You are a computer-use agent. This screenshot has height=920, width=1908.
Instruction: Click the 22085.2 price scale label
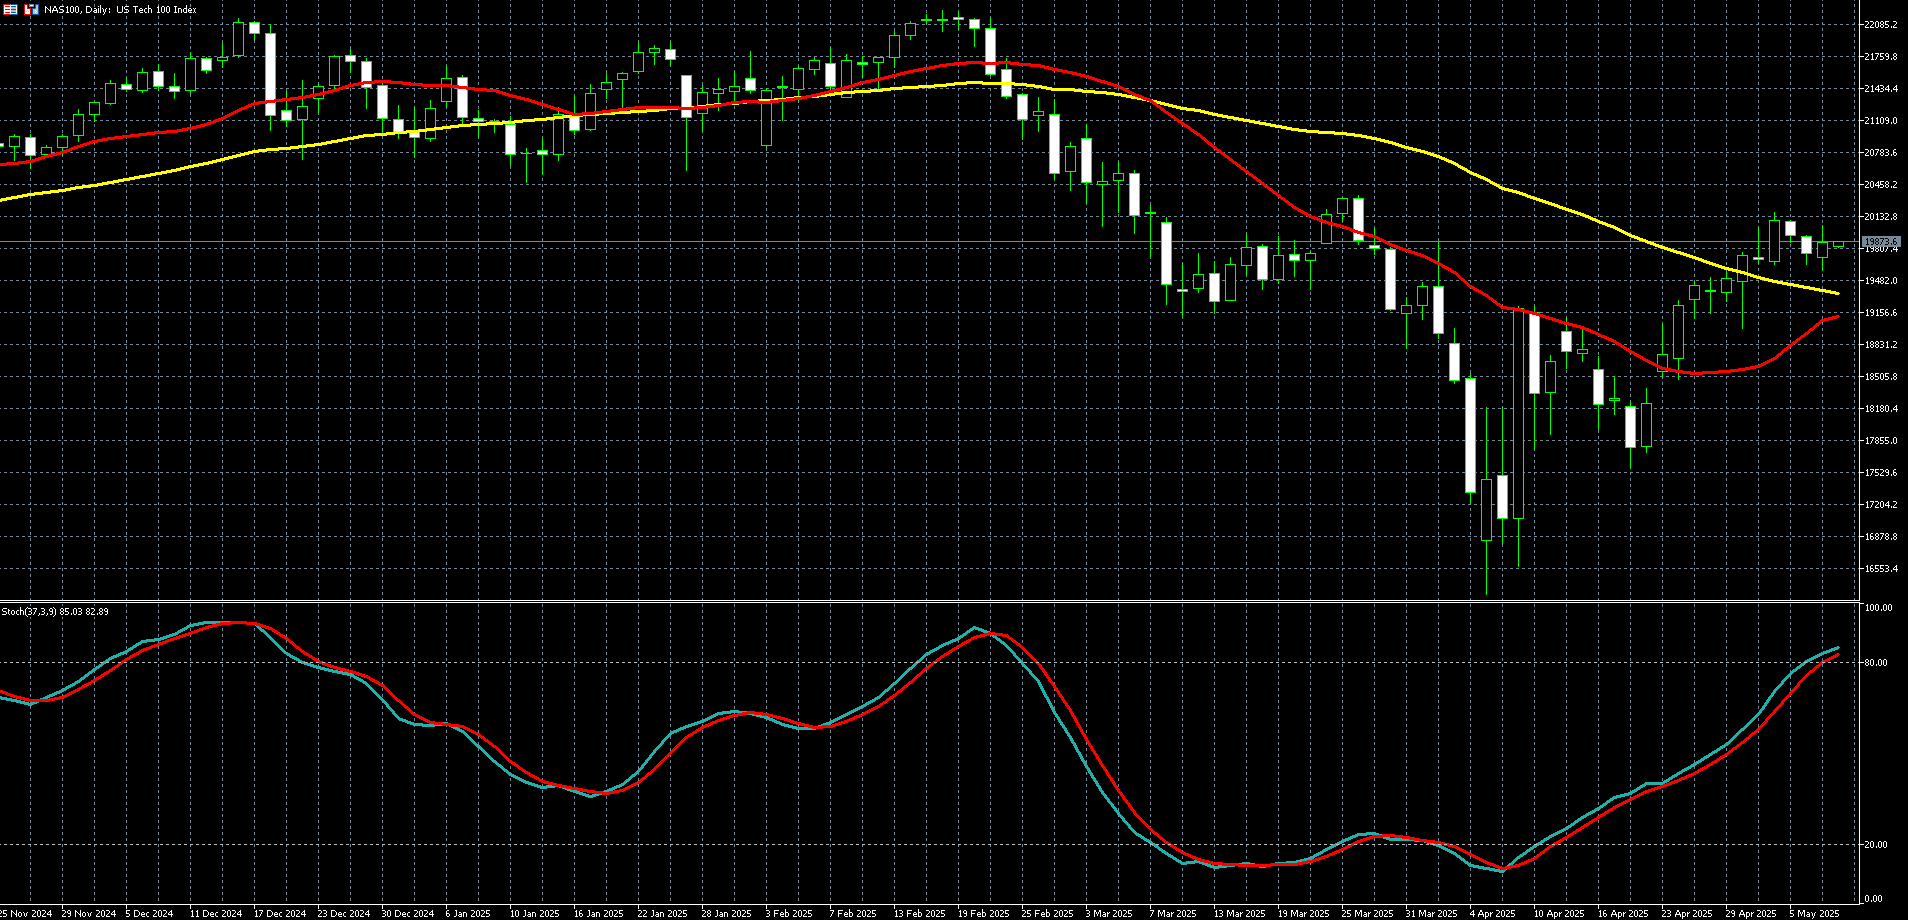(1881, 25)
